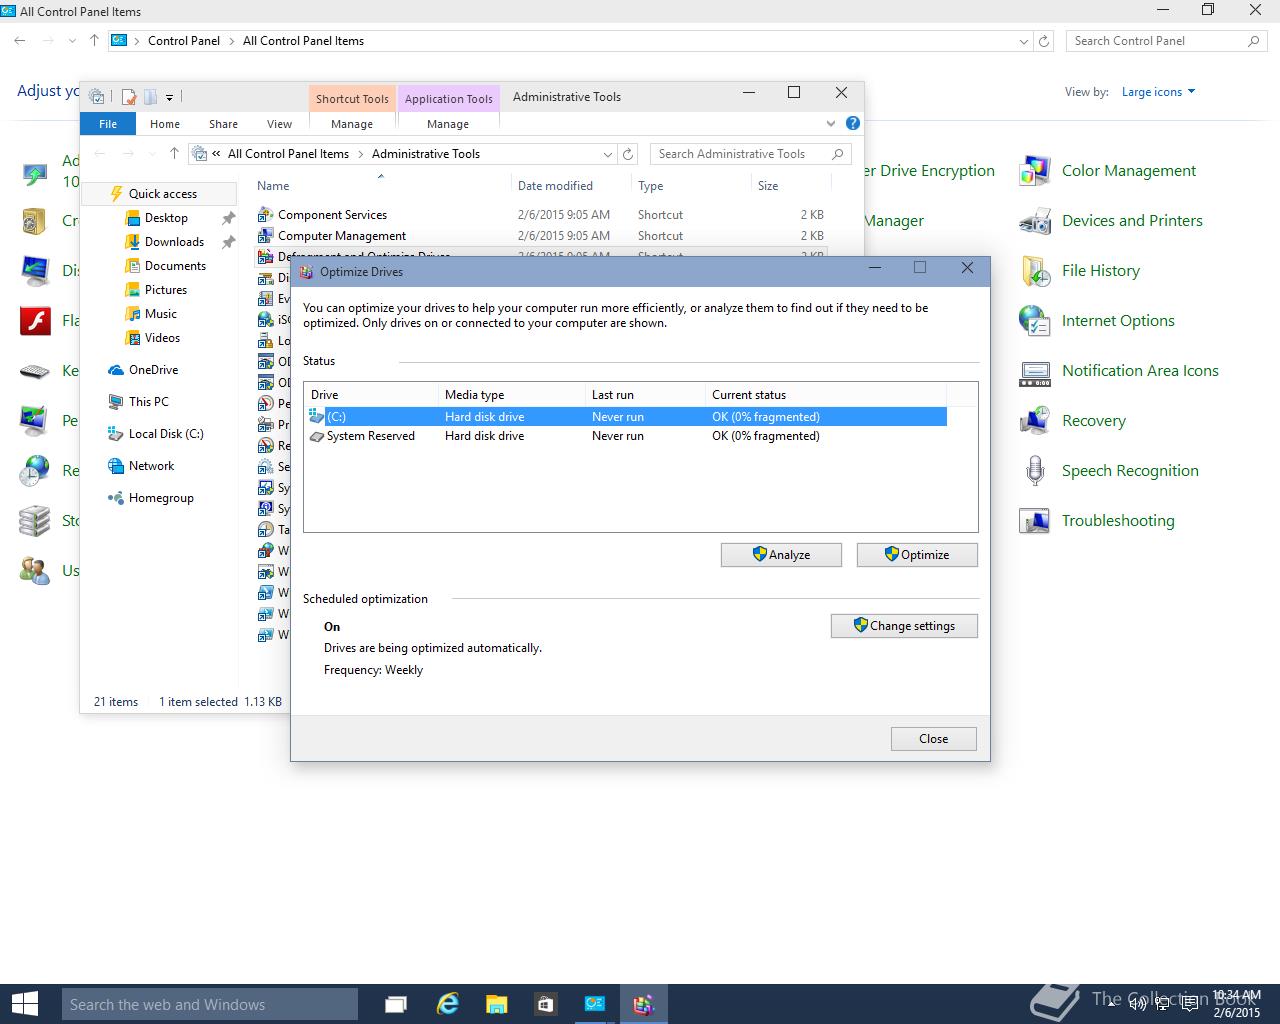
Task: Launch Internet Explorer from taskbar
Action: click(447, 1004)
